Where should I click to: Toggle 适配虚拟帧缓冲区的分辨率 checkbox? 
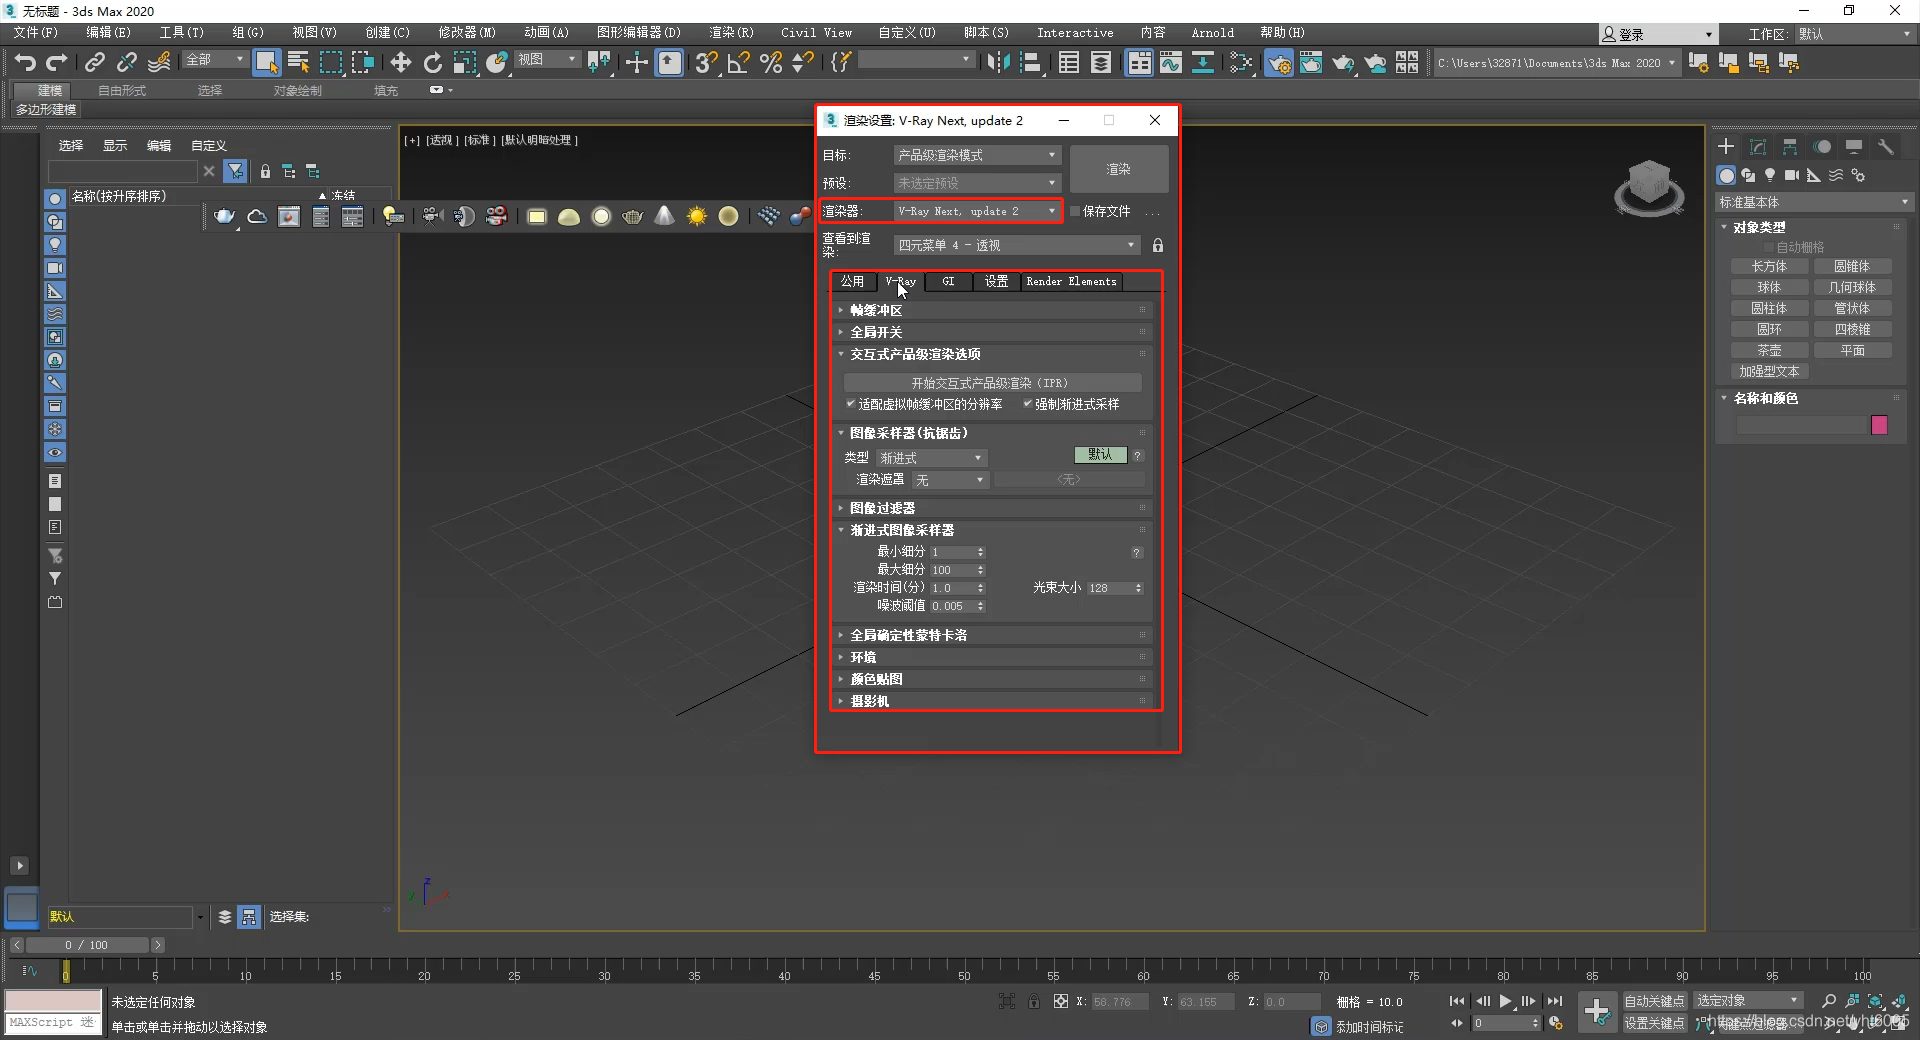click(851, 404)
